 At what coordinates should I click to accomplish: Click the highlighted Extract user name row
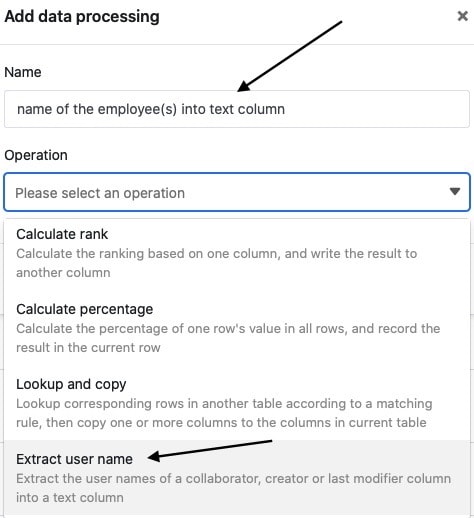point(237,478)
